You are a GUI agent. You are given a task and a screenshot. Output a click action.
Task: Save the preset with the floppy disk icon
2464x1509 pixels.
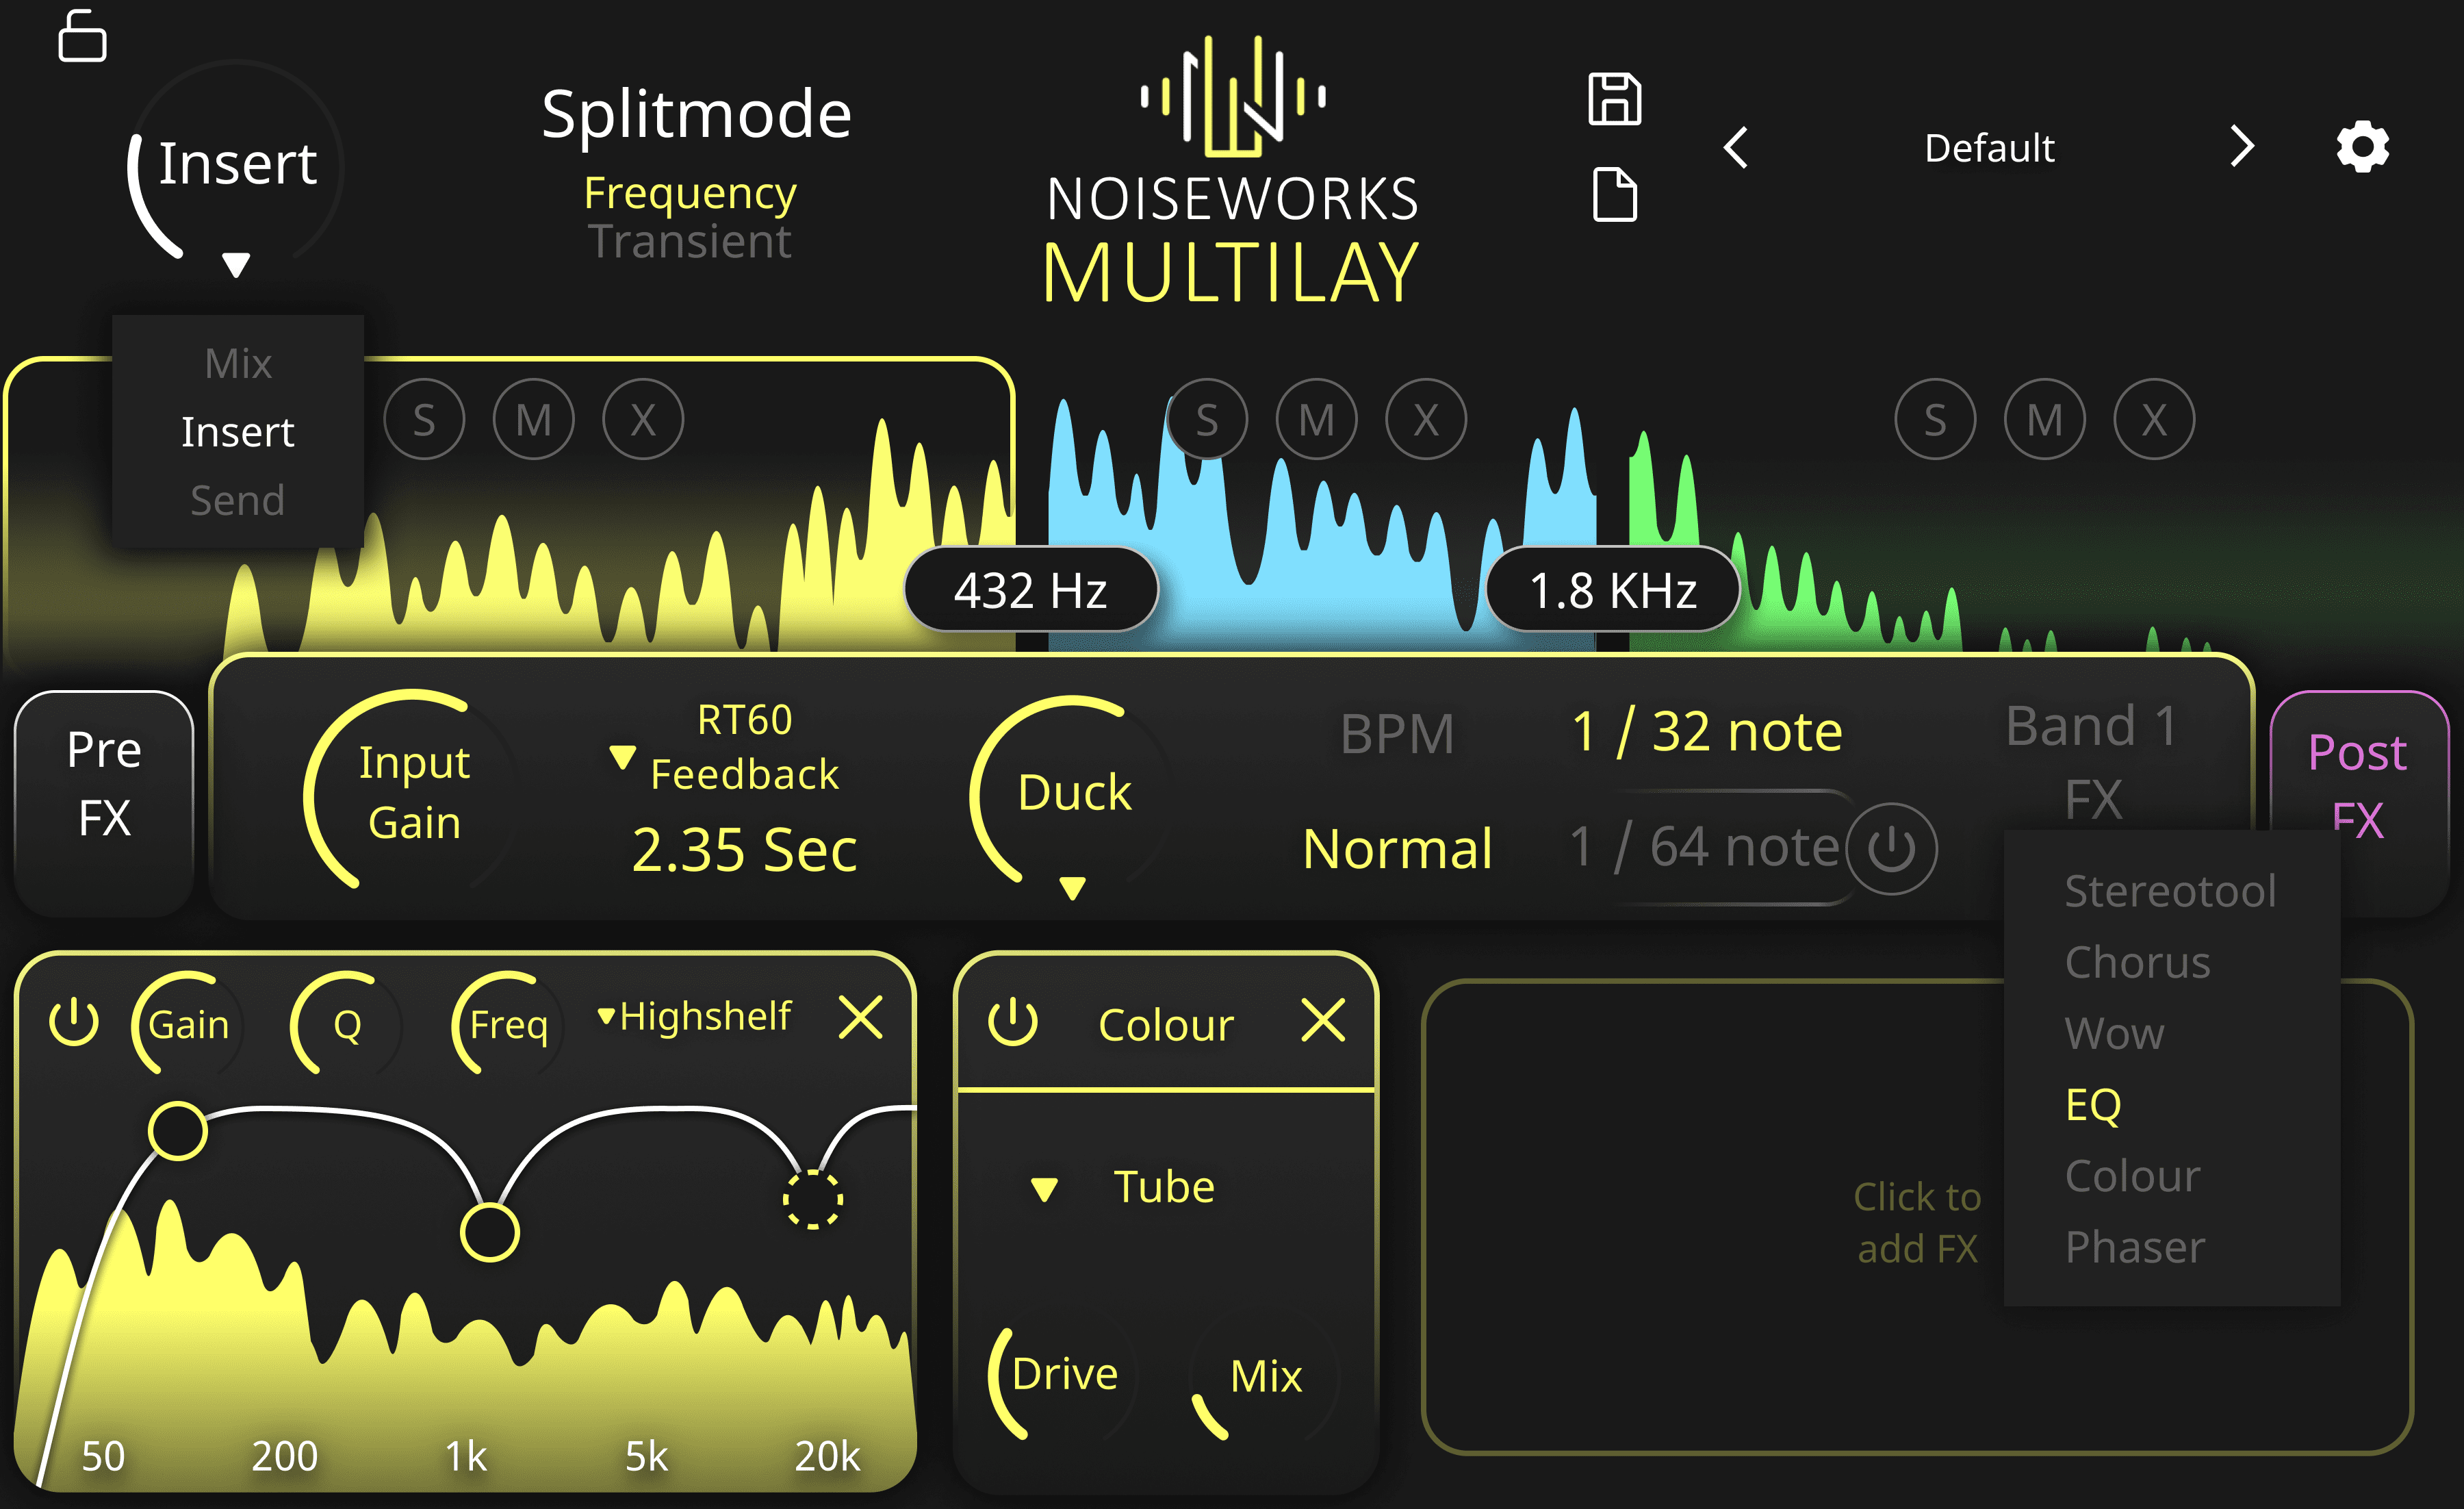tap(1615, 99)
